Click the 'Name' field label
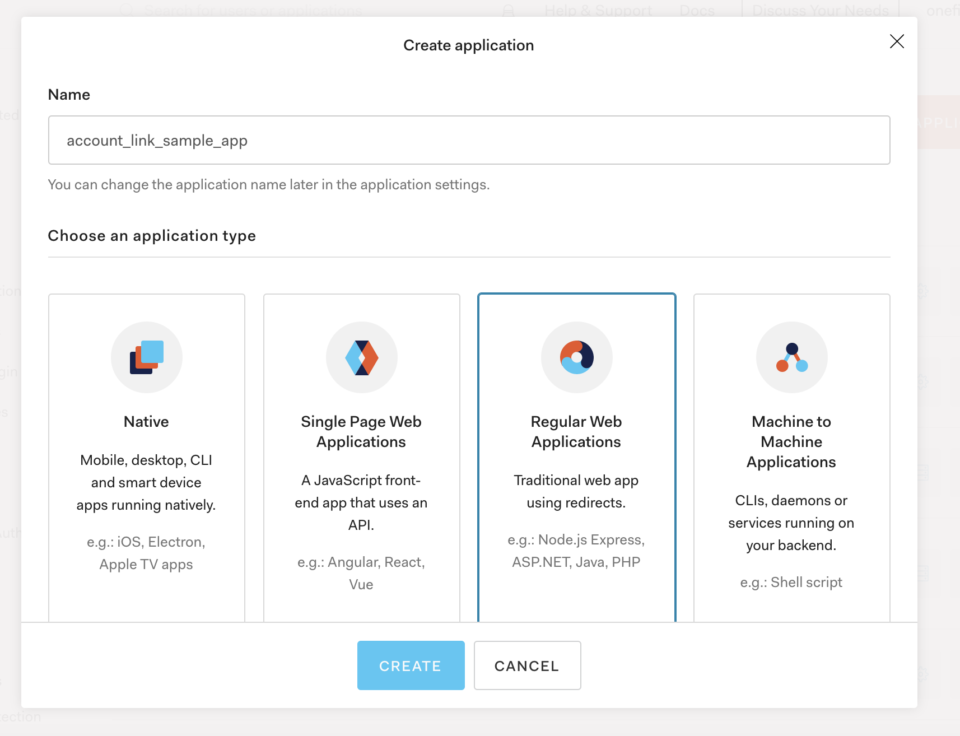 pos(69,95)
